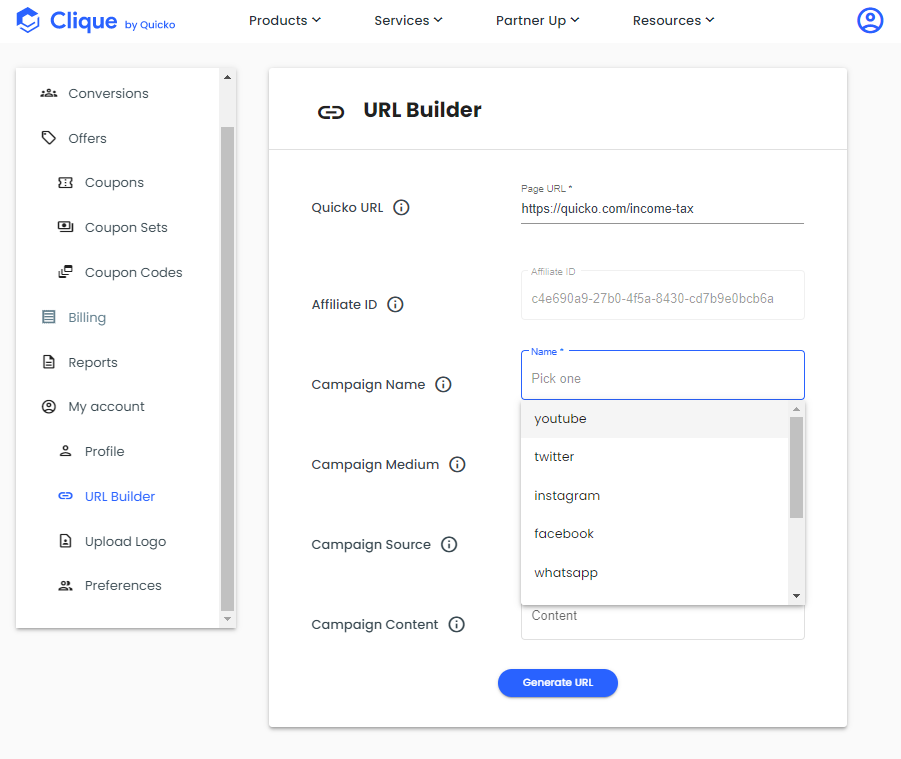This screenshot has width=901, height=759.
Task: Click the dropdown list scrollbar thumb
Action: pyautogui.click(x=796, y=468)
